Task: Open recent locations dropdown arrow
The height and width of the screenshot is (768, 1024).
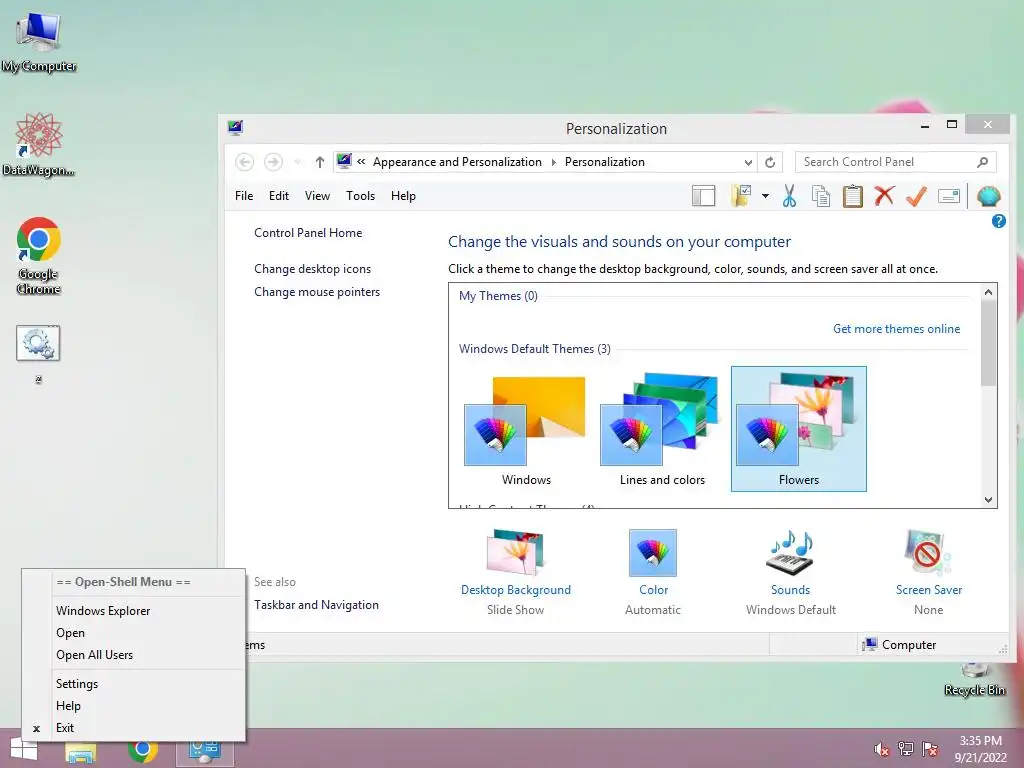Action: [x=297, y=162]
